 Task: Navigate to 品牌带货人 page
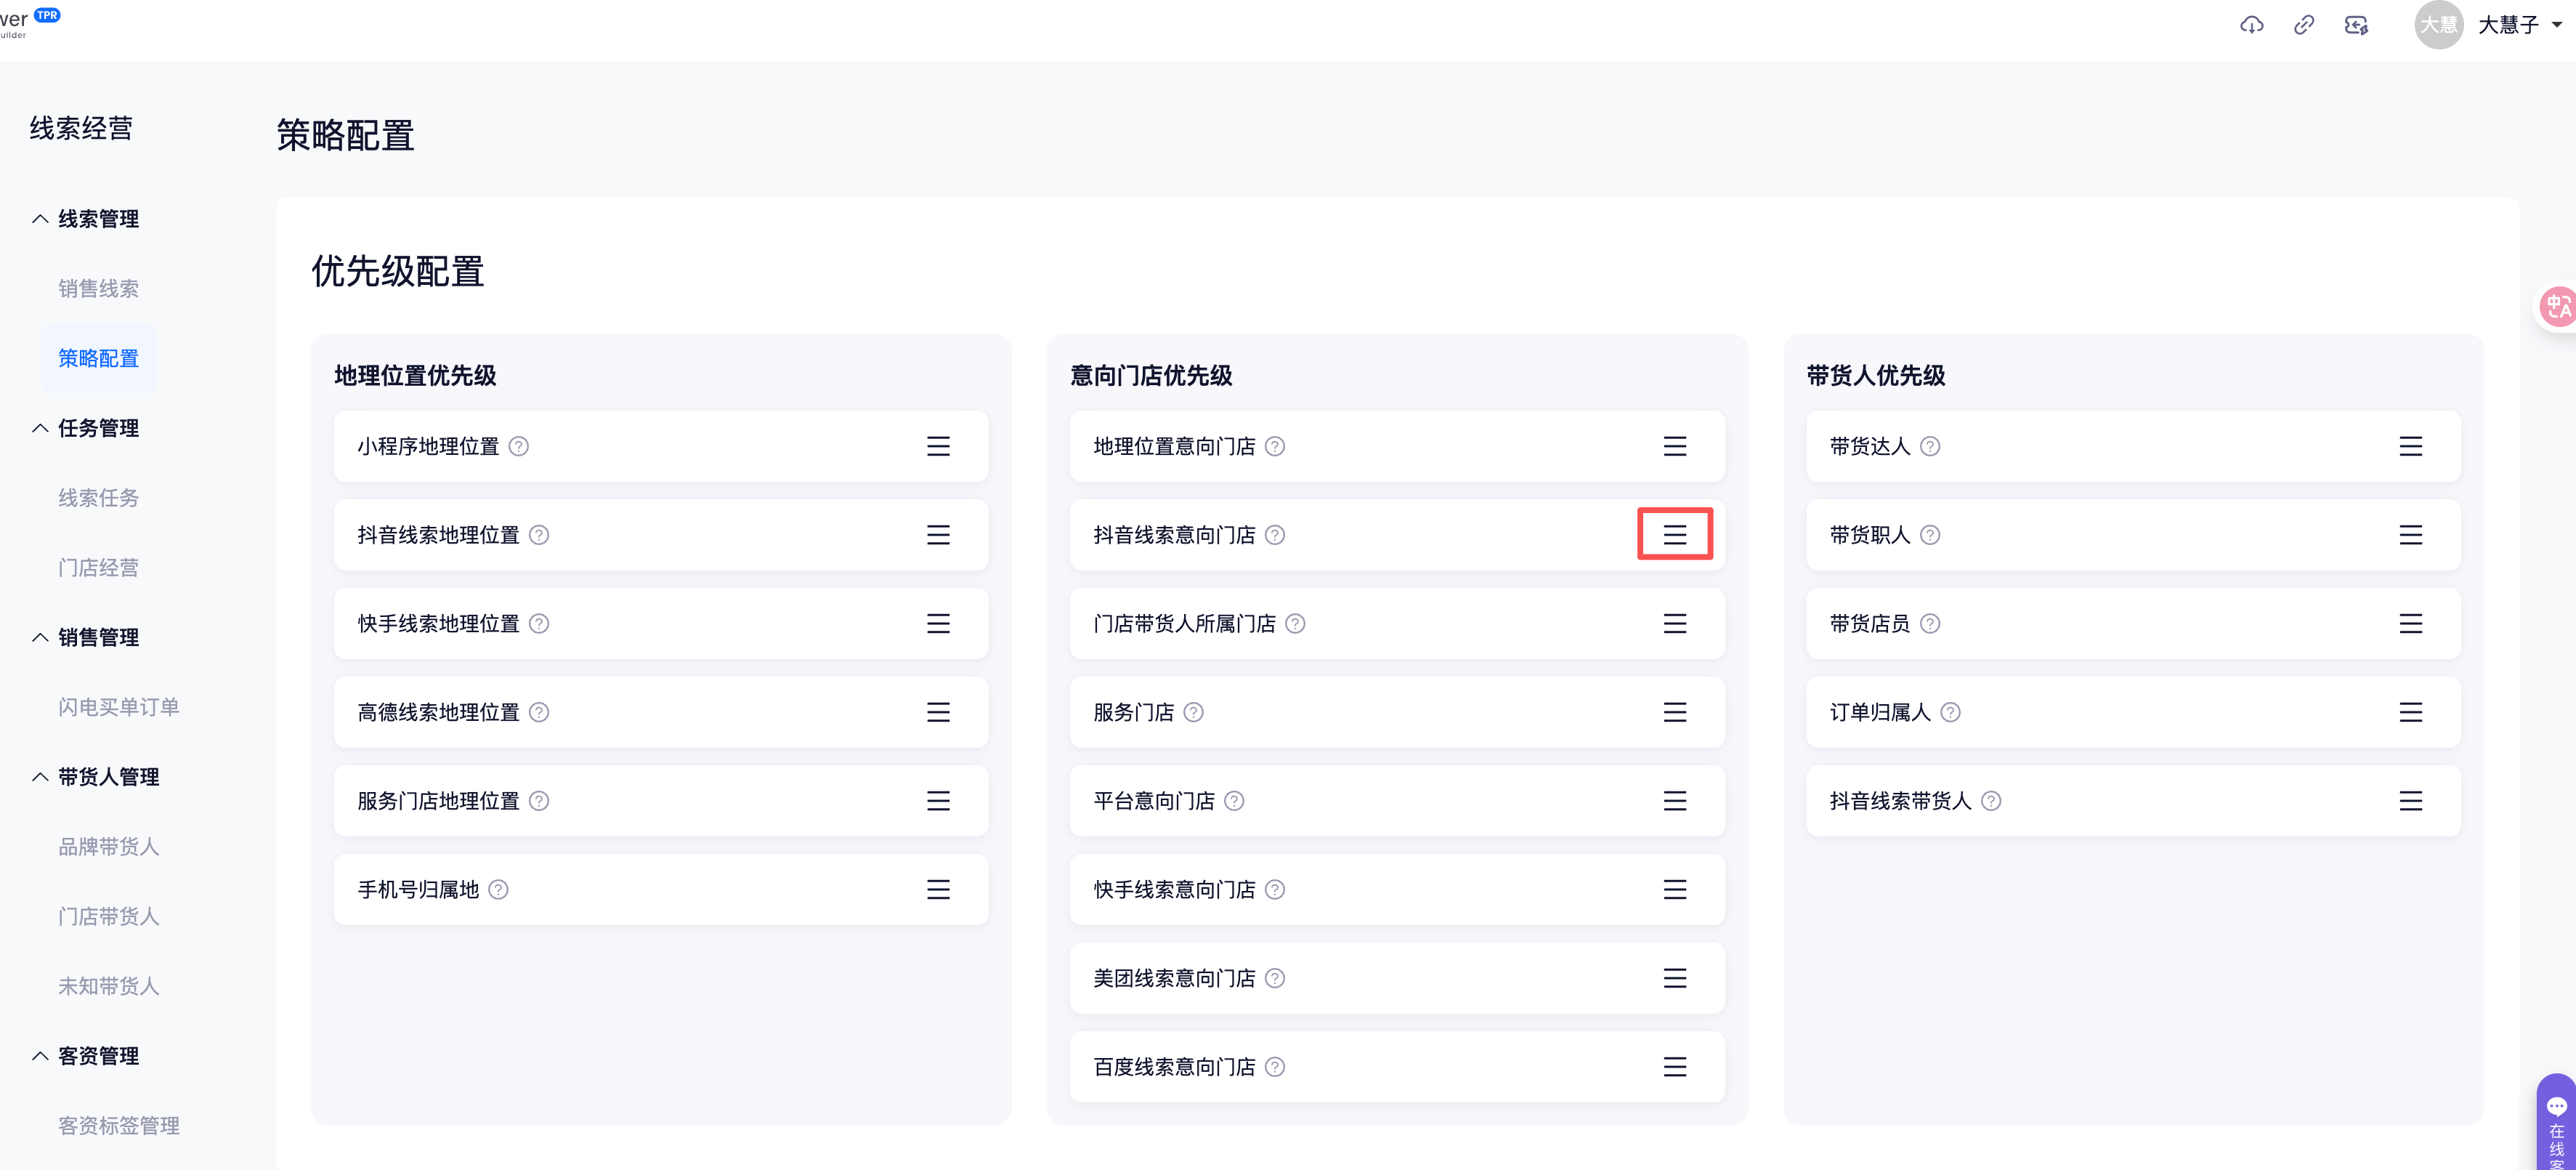pyautogui.click(x=108, y=847)
